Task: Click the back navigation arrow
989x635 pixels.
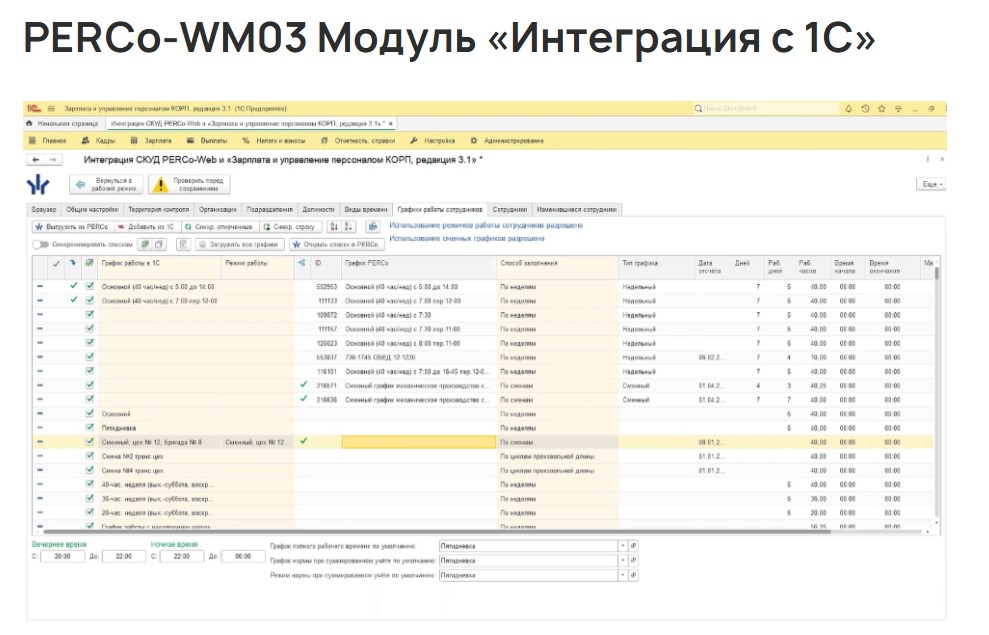Action: click(36, 159)
